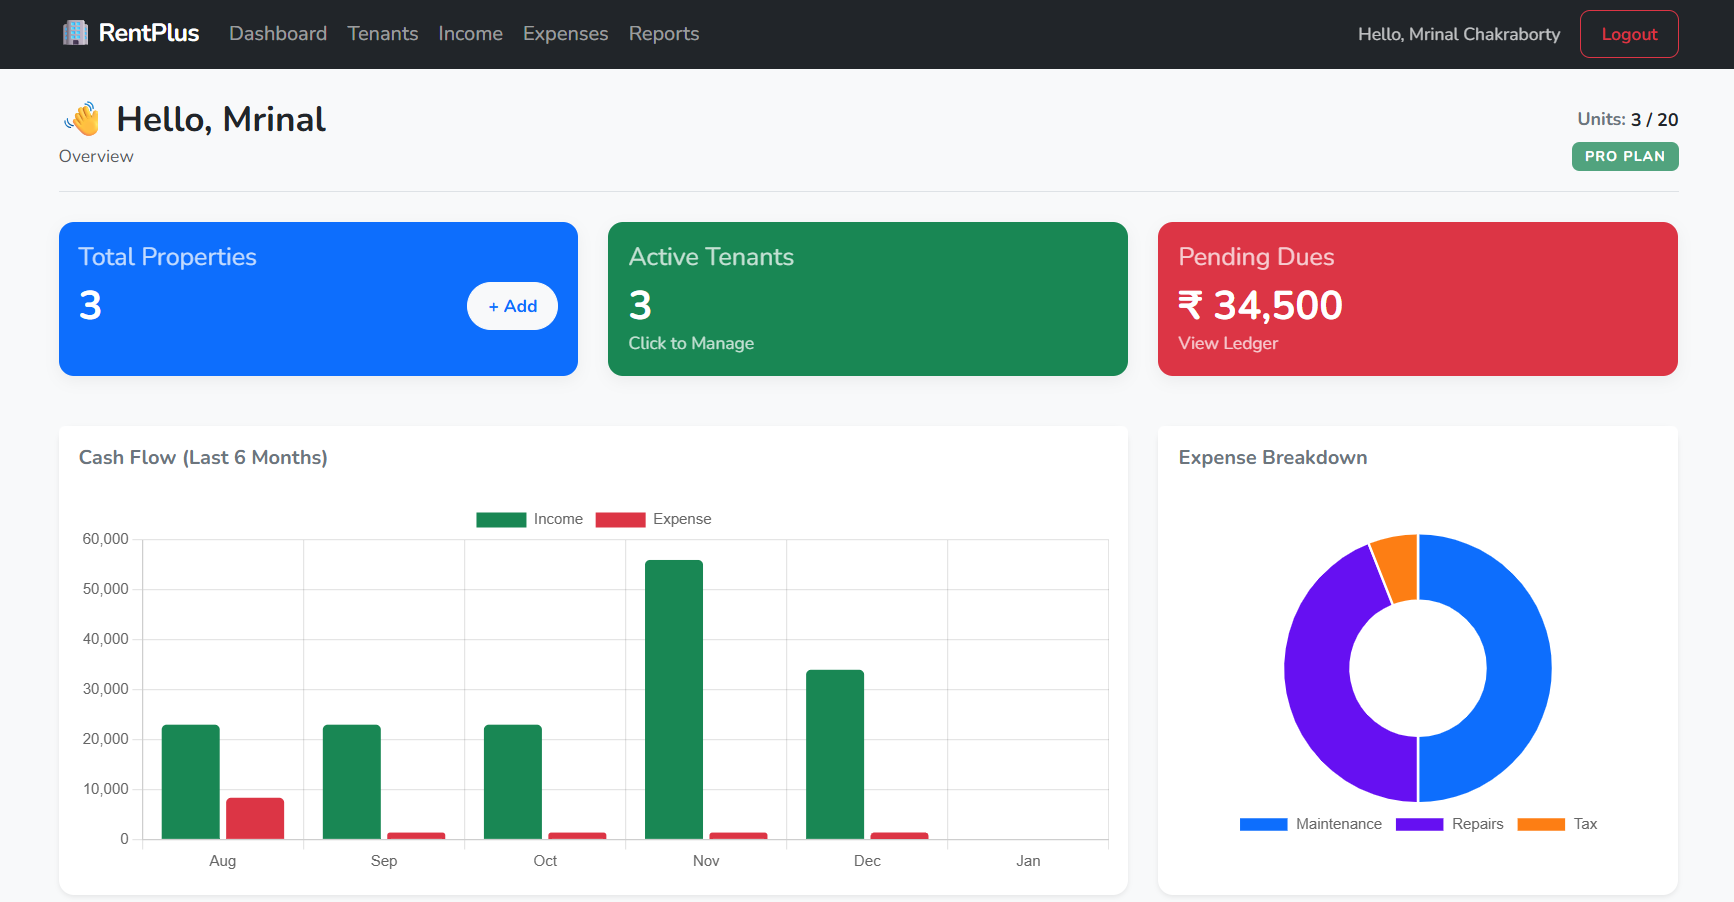This screenshot has width=1734, height=902.
Task: Click the RentPlus building logo icon
Action: coord(75,33)
